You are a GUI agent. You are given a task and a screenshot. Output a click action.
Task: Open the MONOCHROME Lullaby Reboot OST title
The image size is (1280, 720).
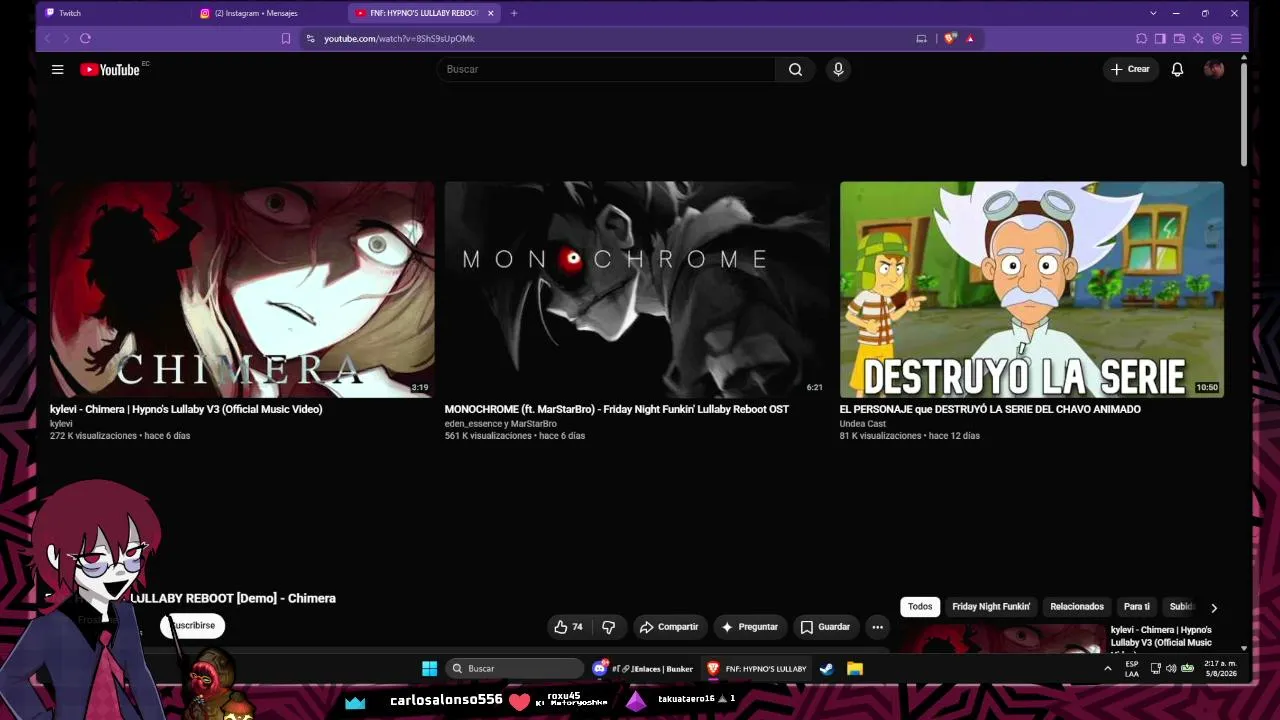point(617,409)
